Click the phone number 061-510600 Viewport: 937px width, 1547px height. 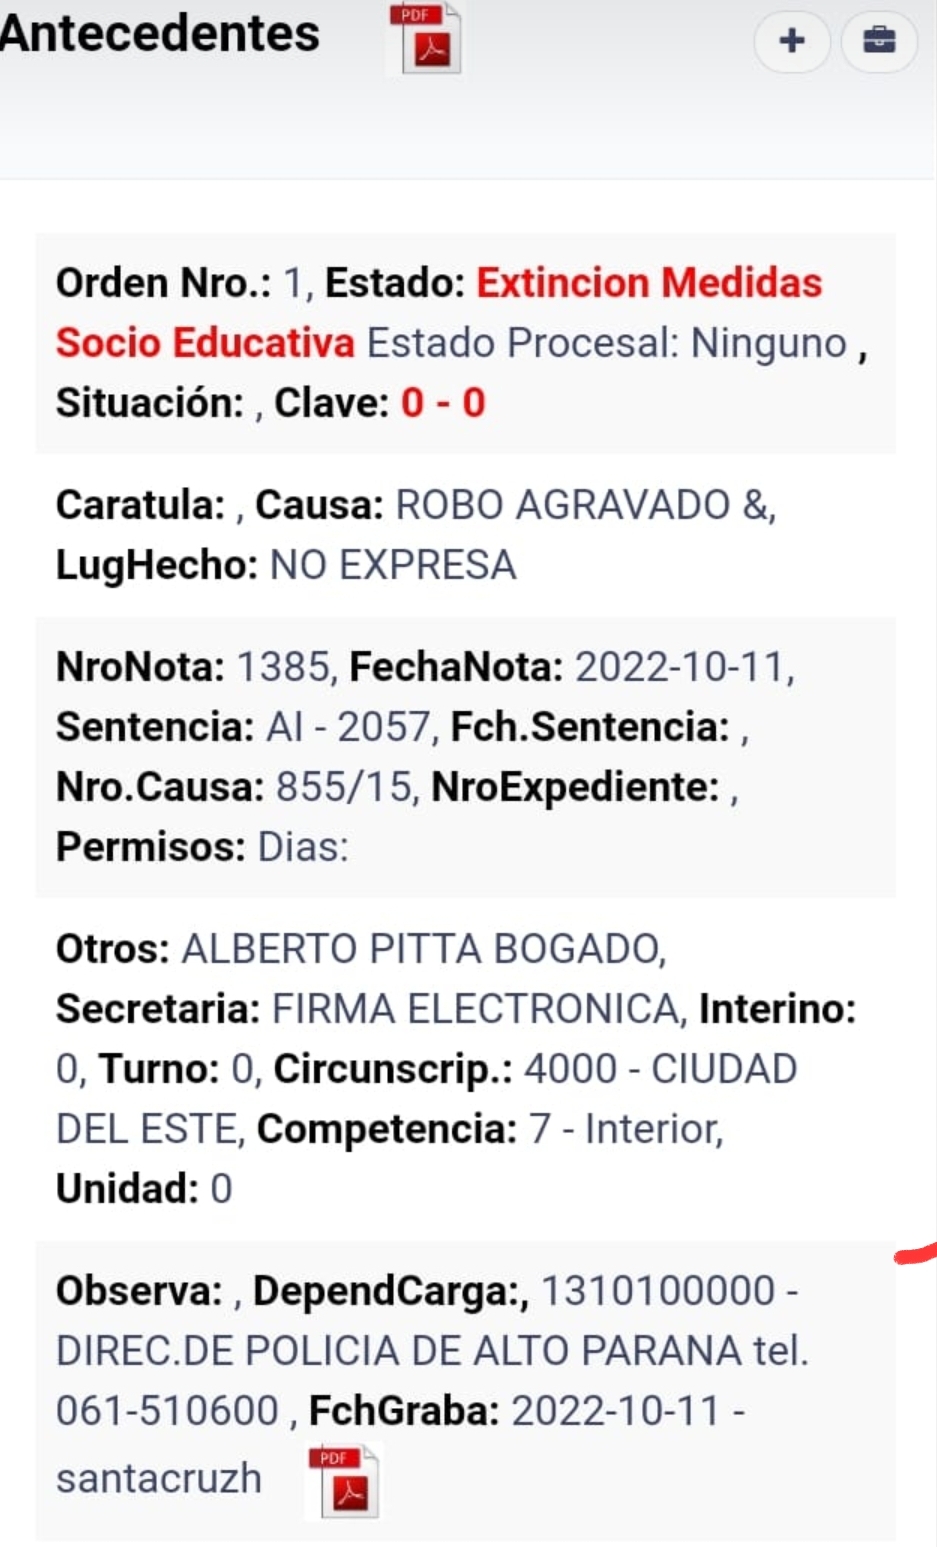tap(167, 1411)
